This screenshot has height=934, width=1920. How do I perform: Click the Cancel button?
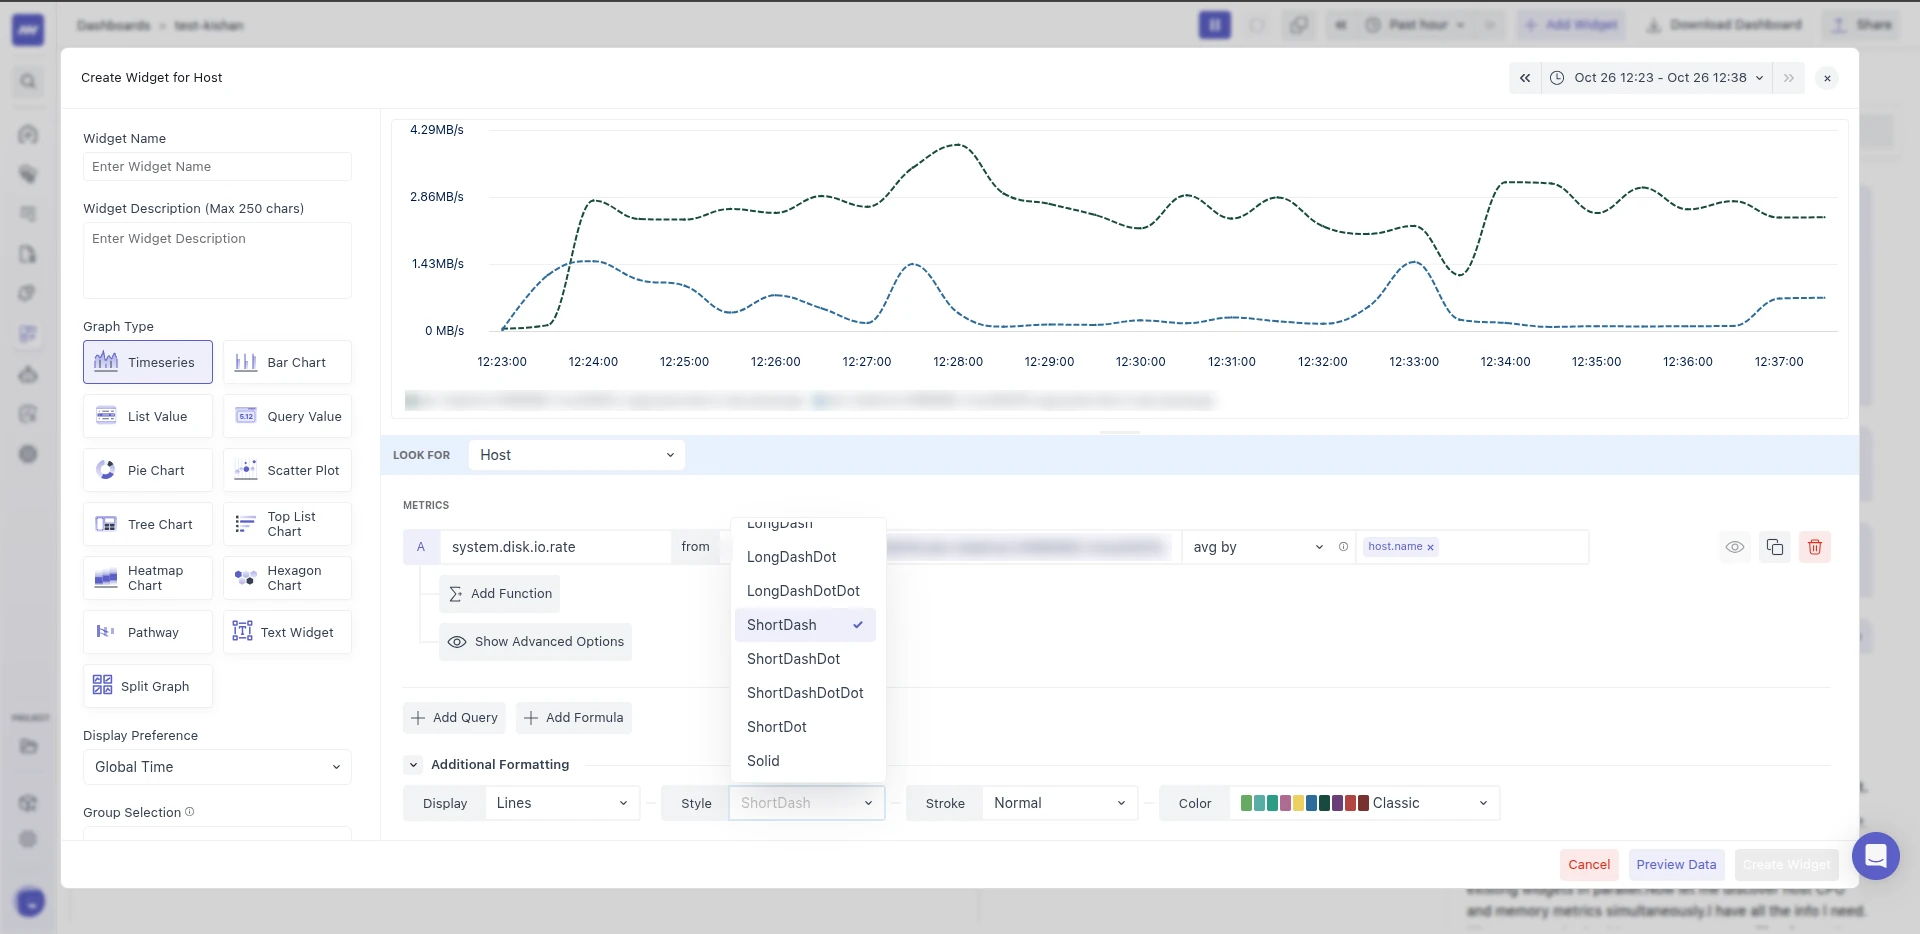(x=1589, y=865)
